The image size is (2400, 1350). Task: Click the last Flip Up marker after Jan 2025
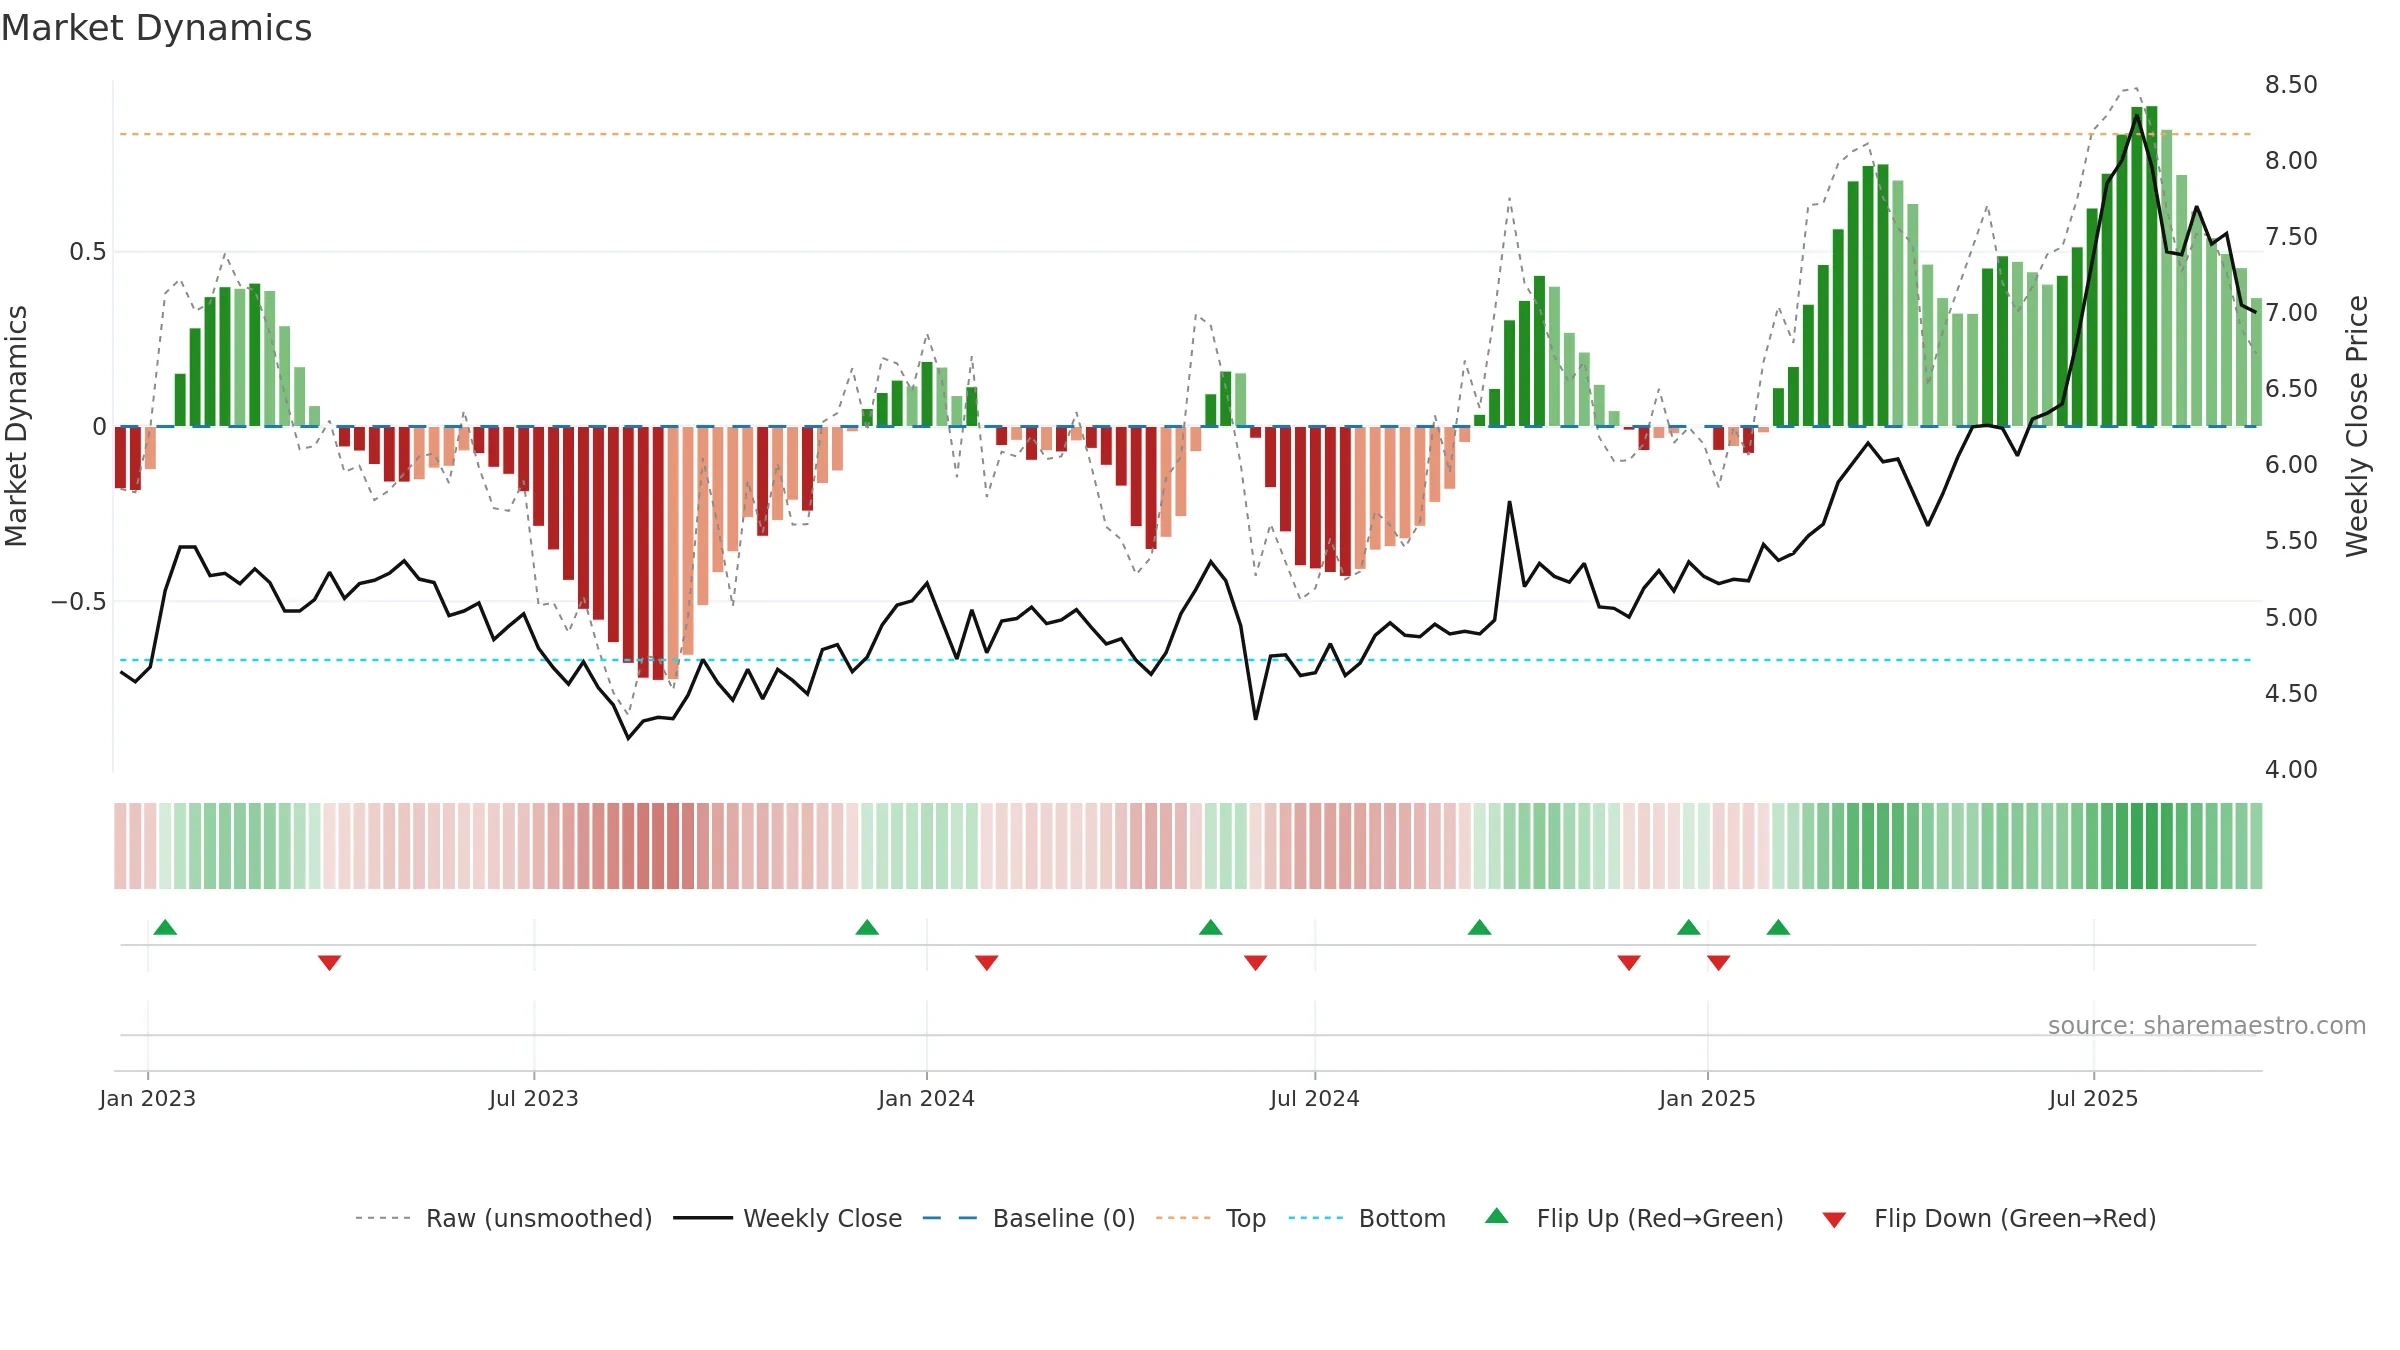1778,927
